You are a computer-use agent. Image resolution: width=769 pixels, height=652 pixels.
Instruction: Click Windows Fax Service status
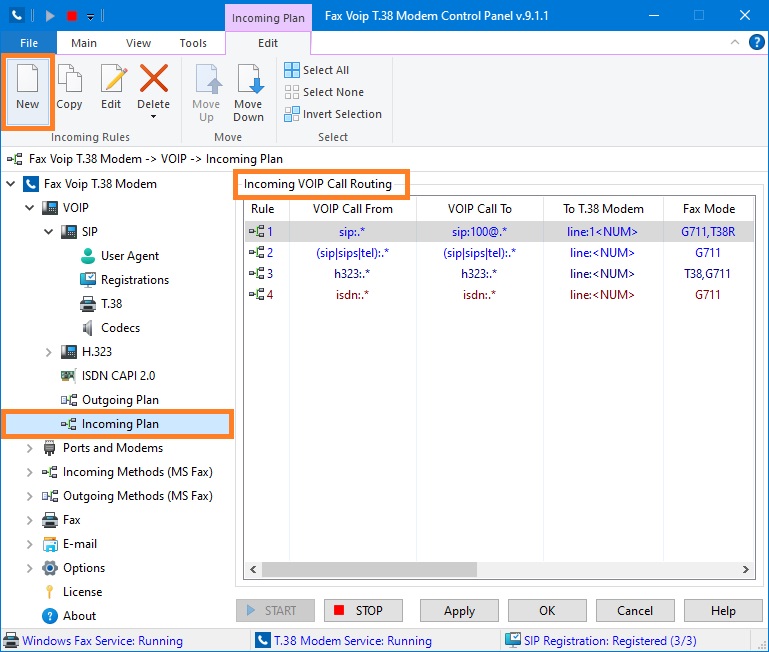click(93, 641)
